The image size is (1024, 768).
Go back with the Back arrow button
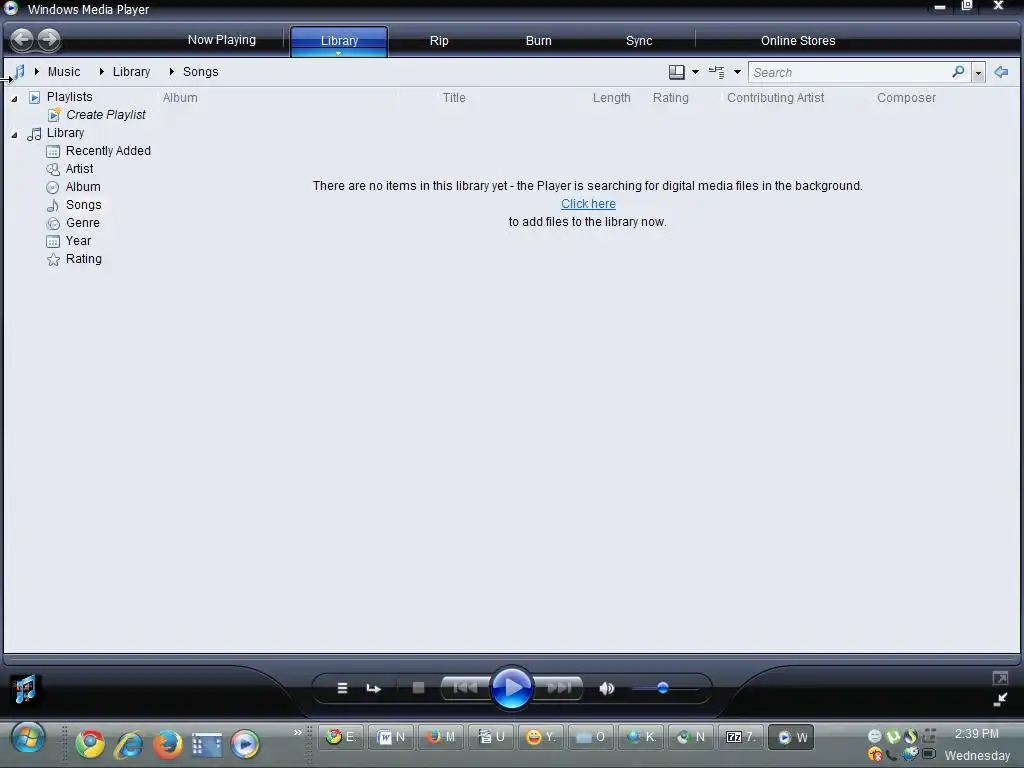point(22,40)
